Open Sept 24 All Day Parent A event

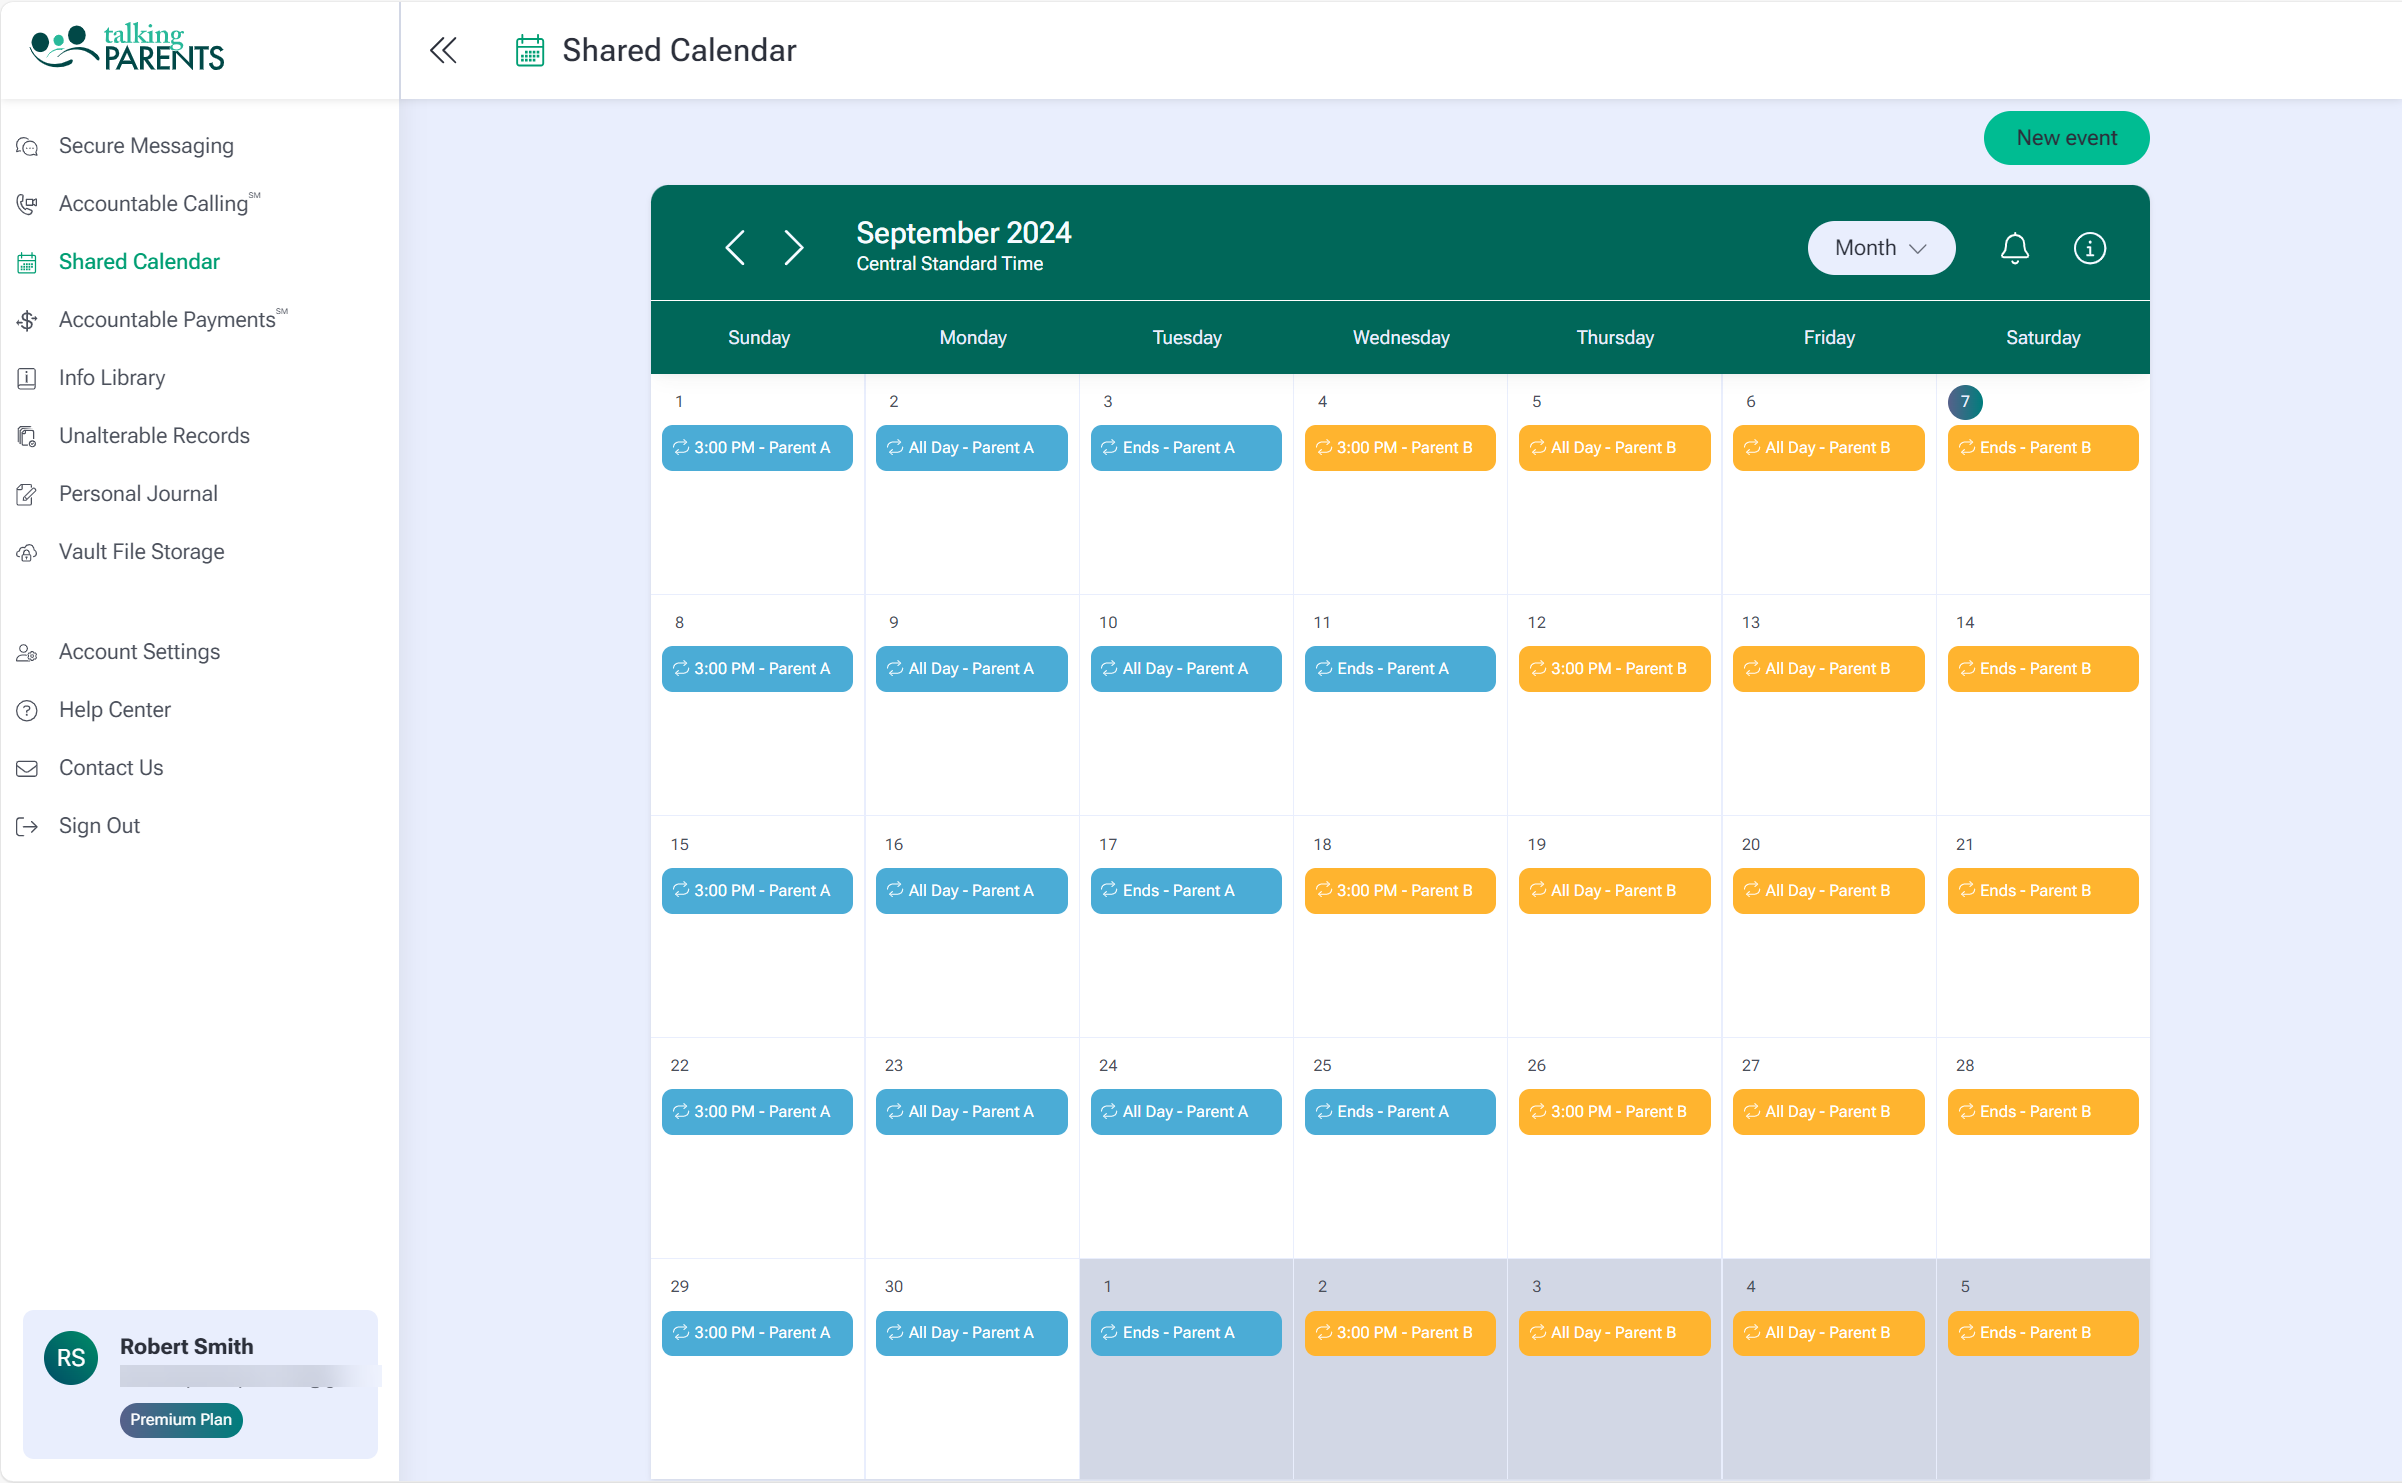click(1186, 1112)
